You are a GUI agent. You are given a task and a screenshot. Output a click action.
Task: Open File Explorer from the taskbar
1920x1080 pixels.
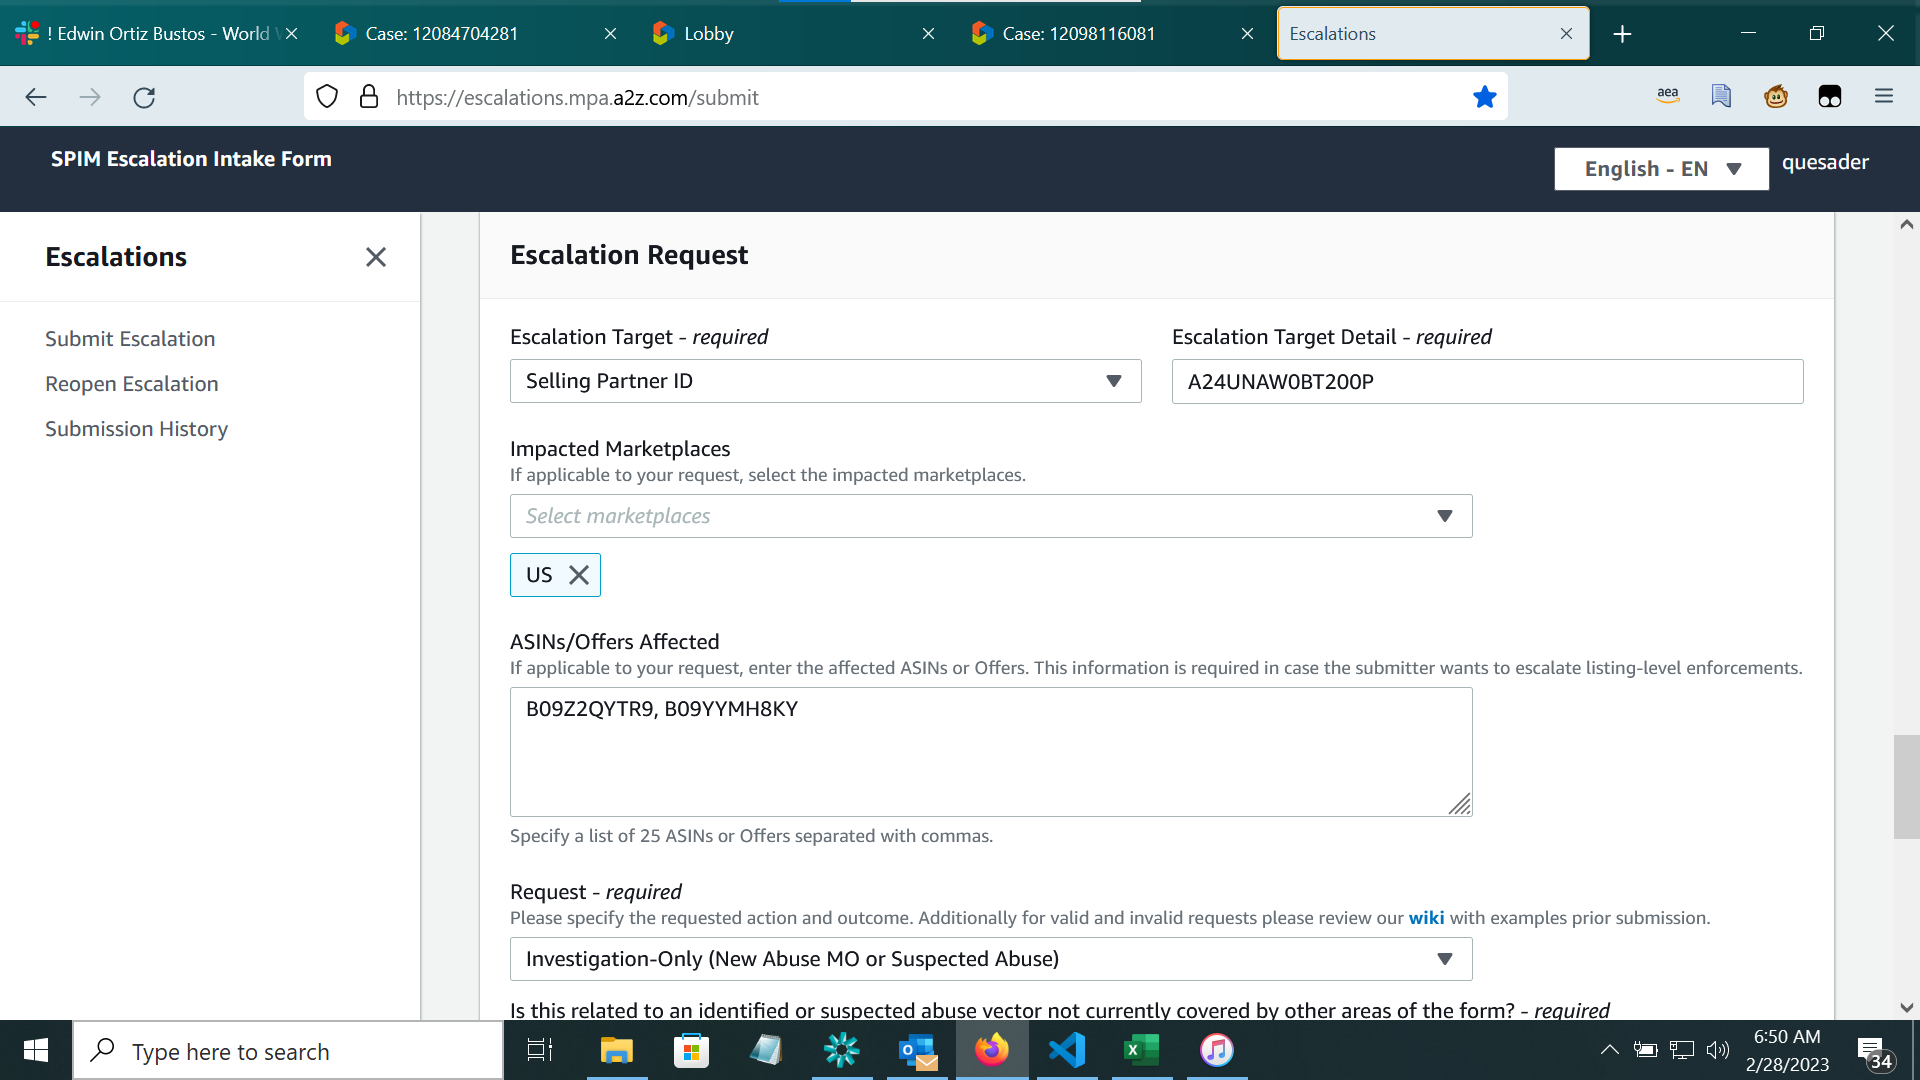pos(616,1050)
